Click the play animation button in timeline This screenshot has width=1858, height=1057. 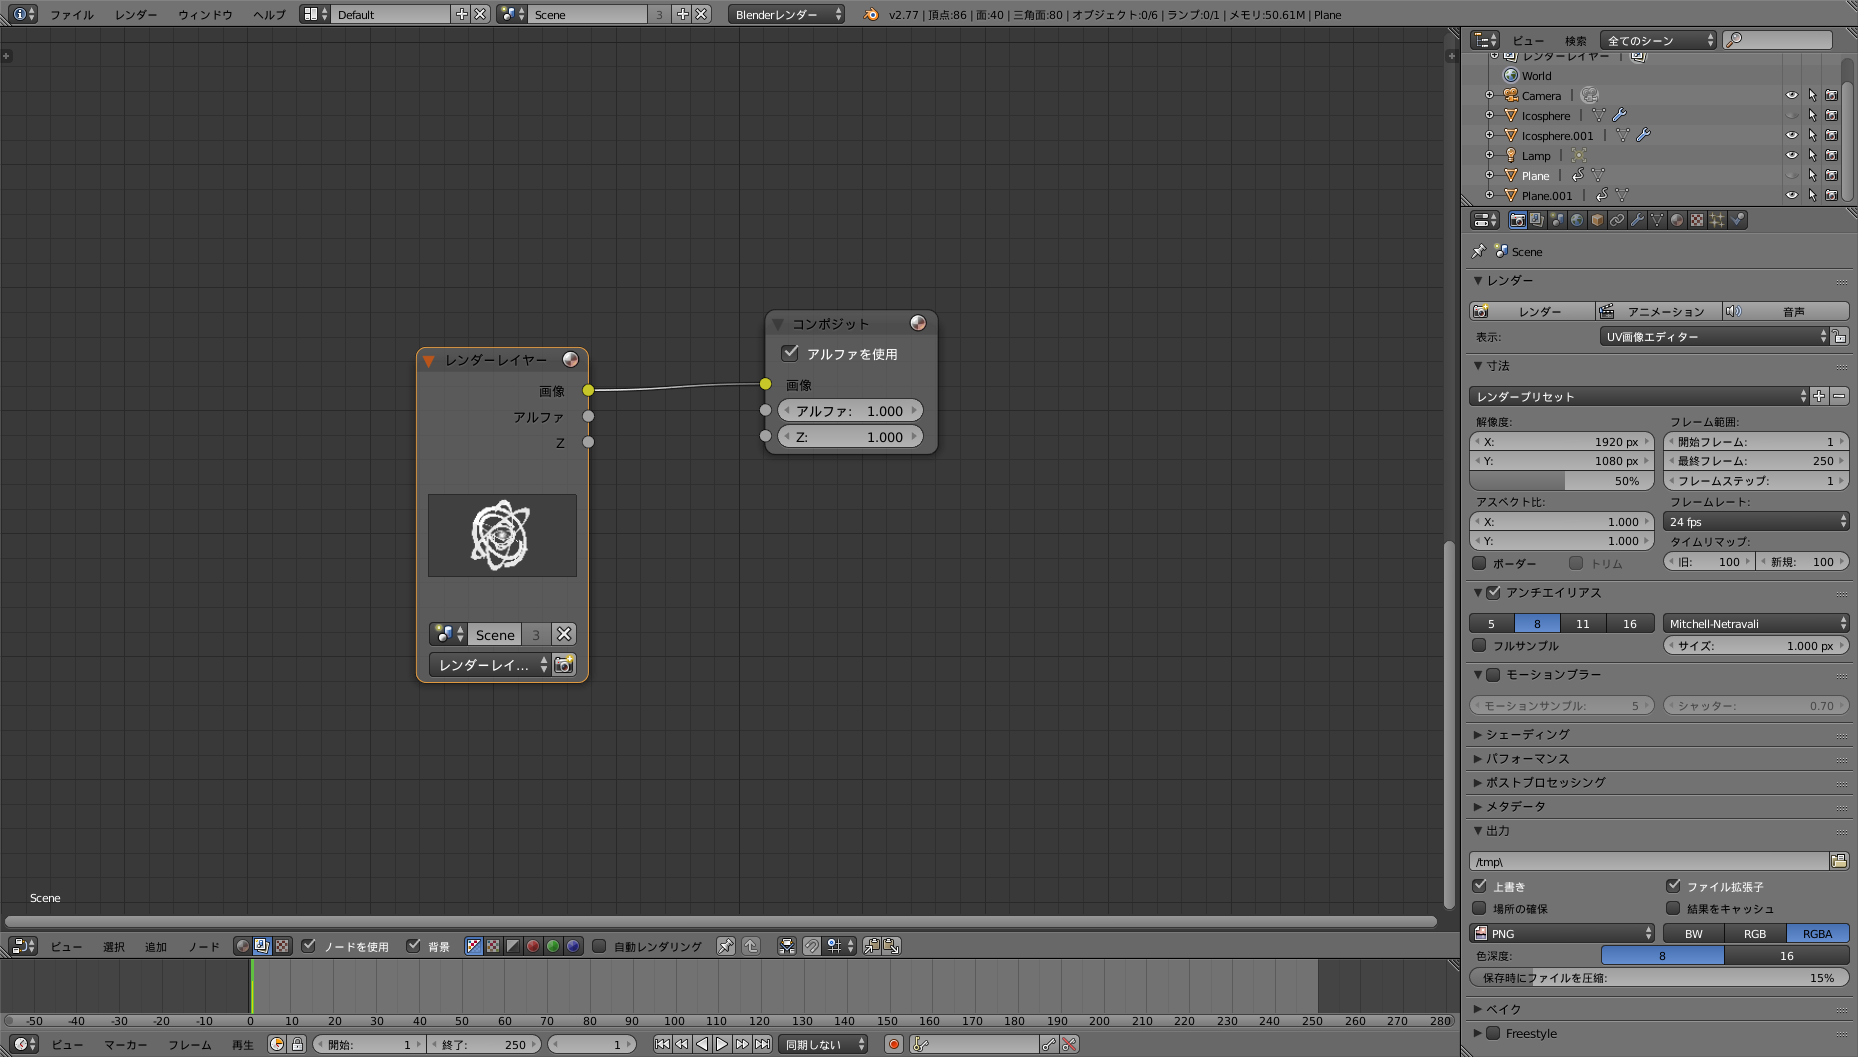[x=722, y=1044]
